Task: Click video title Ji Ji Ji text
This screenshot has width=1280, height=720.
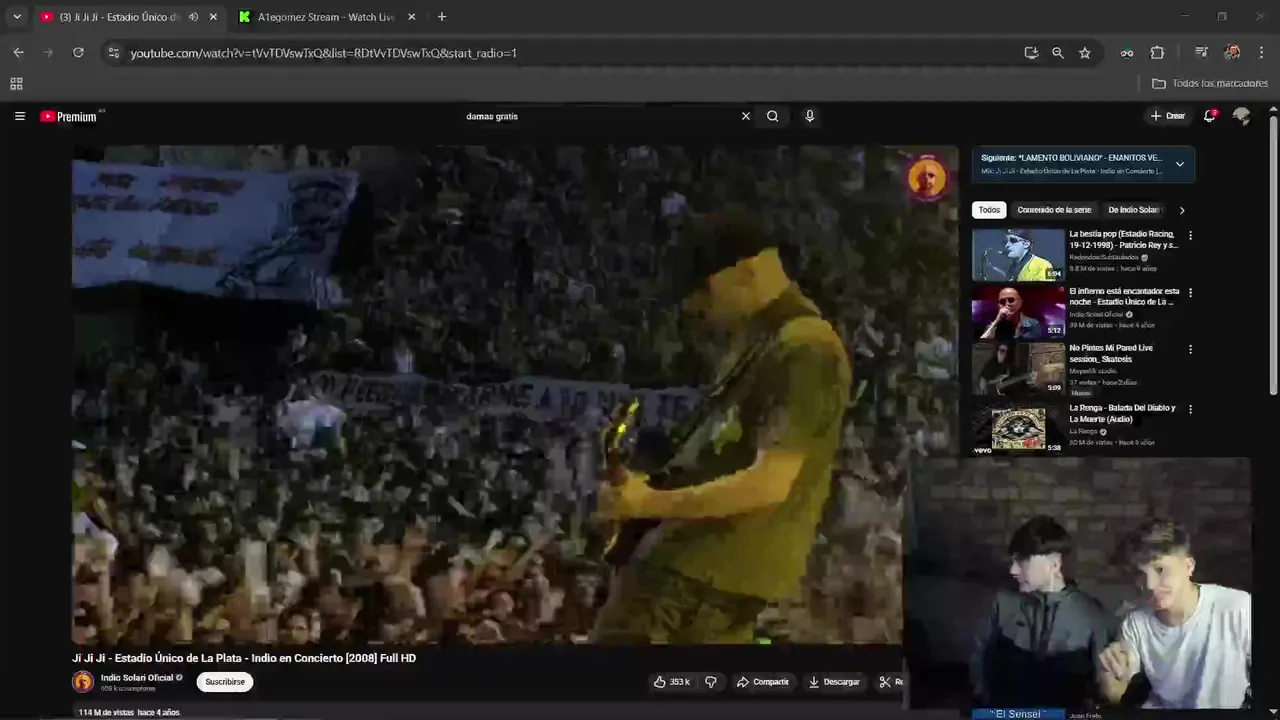Action: pos(244,658)
